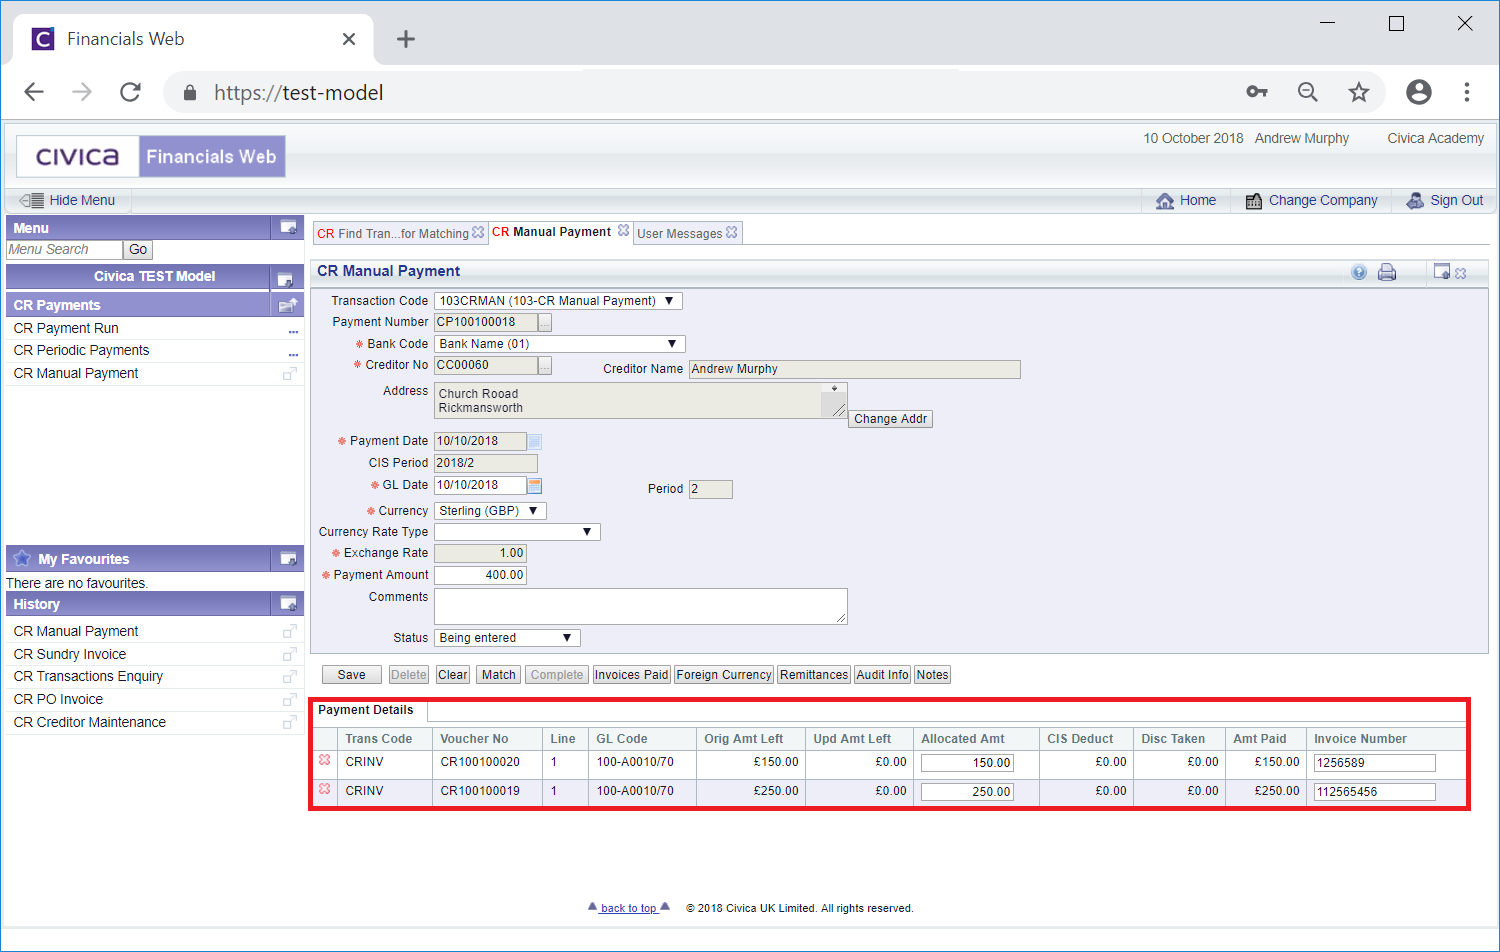
Task: Click the Sign Out link
Action: [x=1444, y=200]
